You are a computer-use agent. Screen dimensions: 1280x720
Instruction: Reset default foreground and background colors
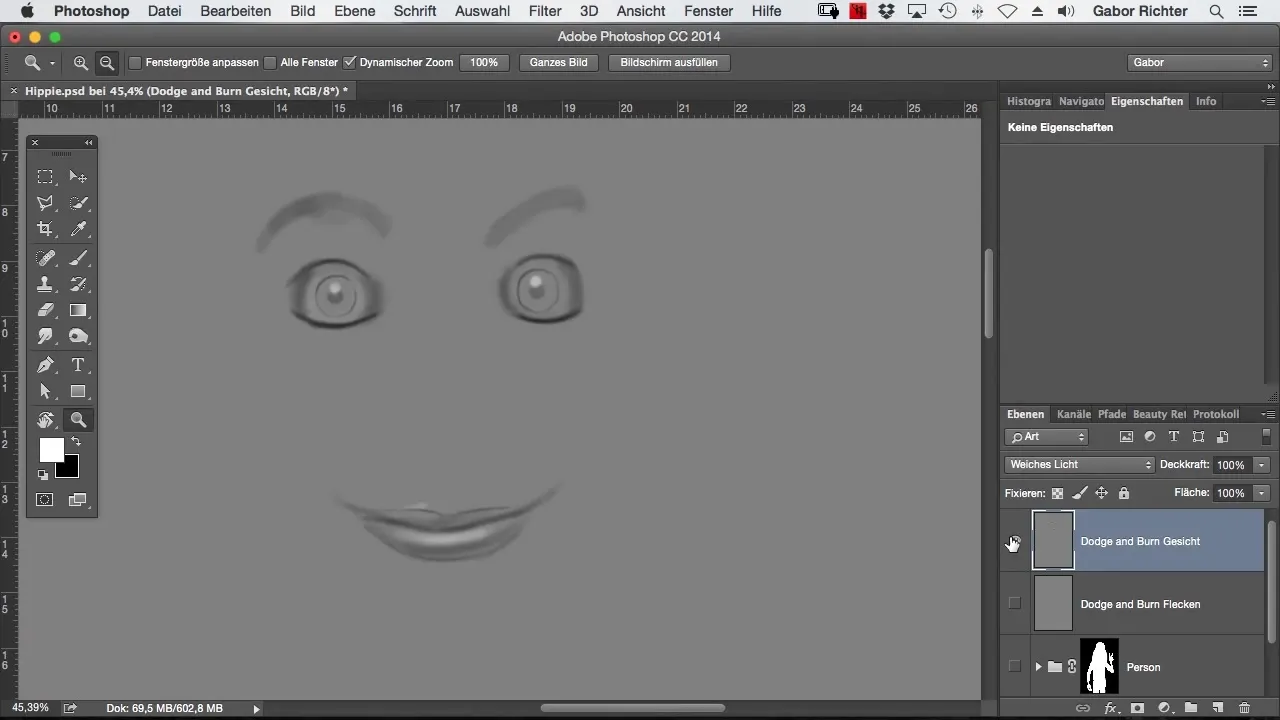click(x=43, y=475)
